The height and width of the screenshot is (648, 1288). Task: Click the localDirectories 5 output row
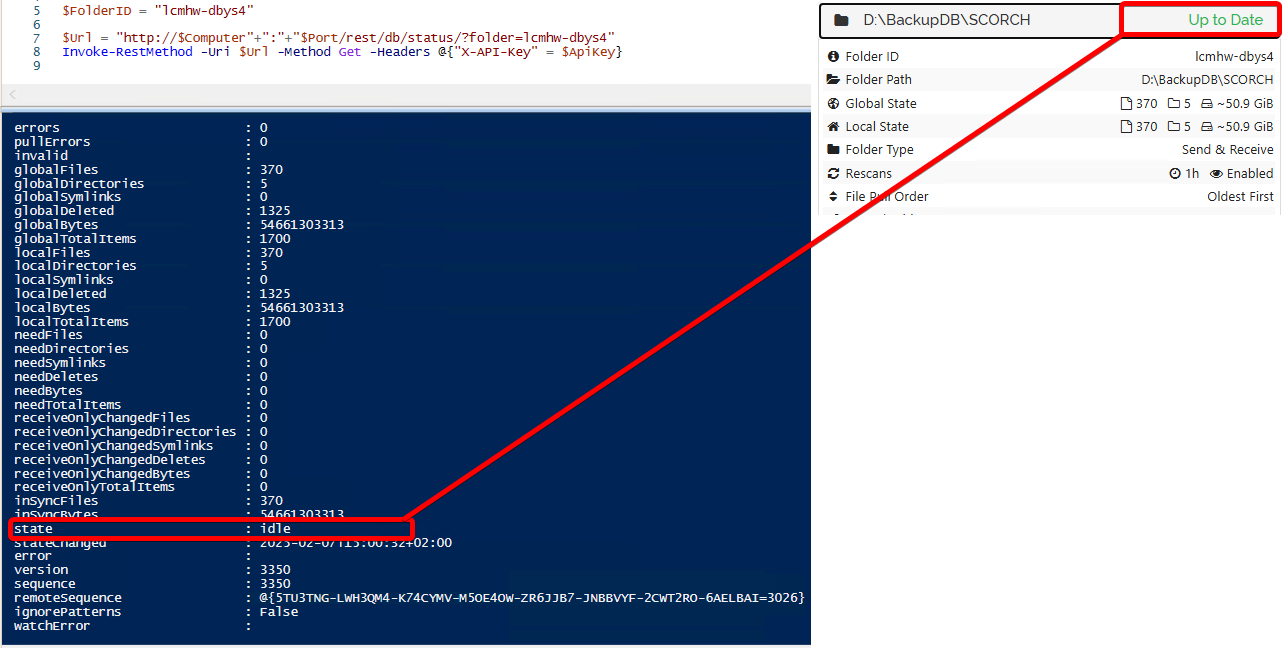(140, 266)
